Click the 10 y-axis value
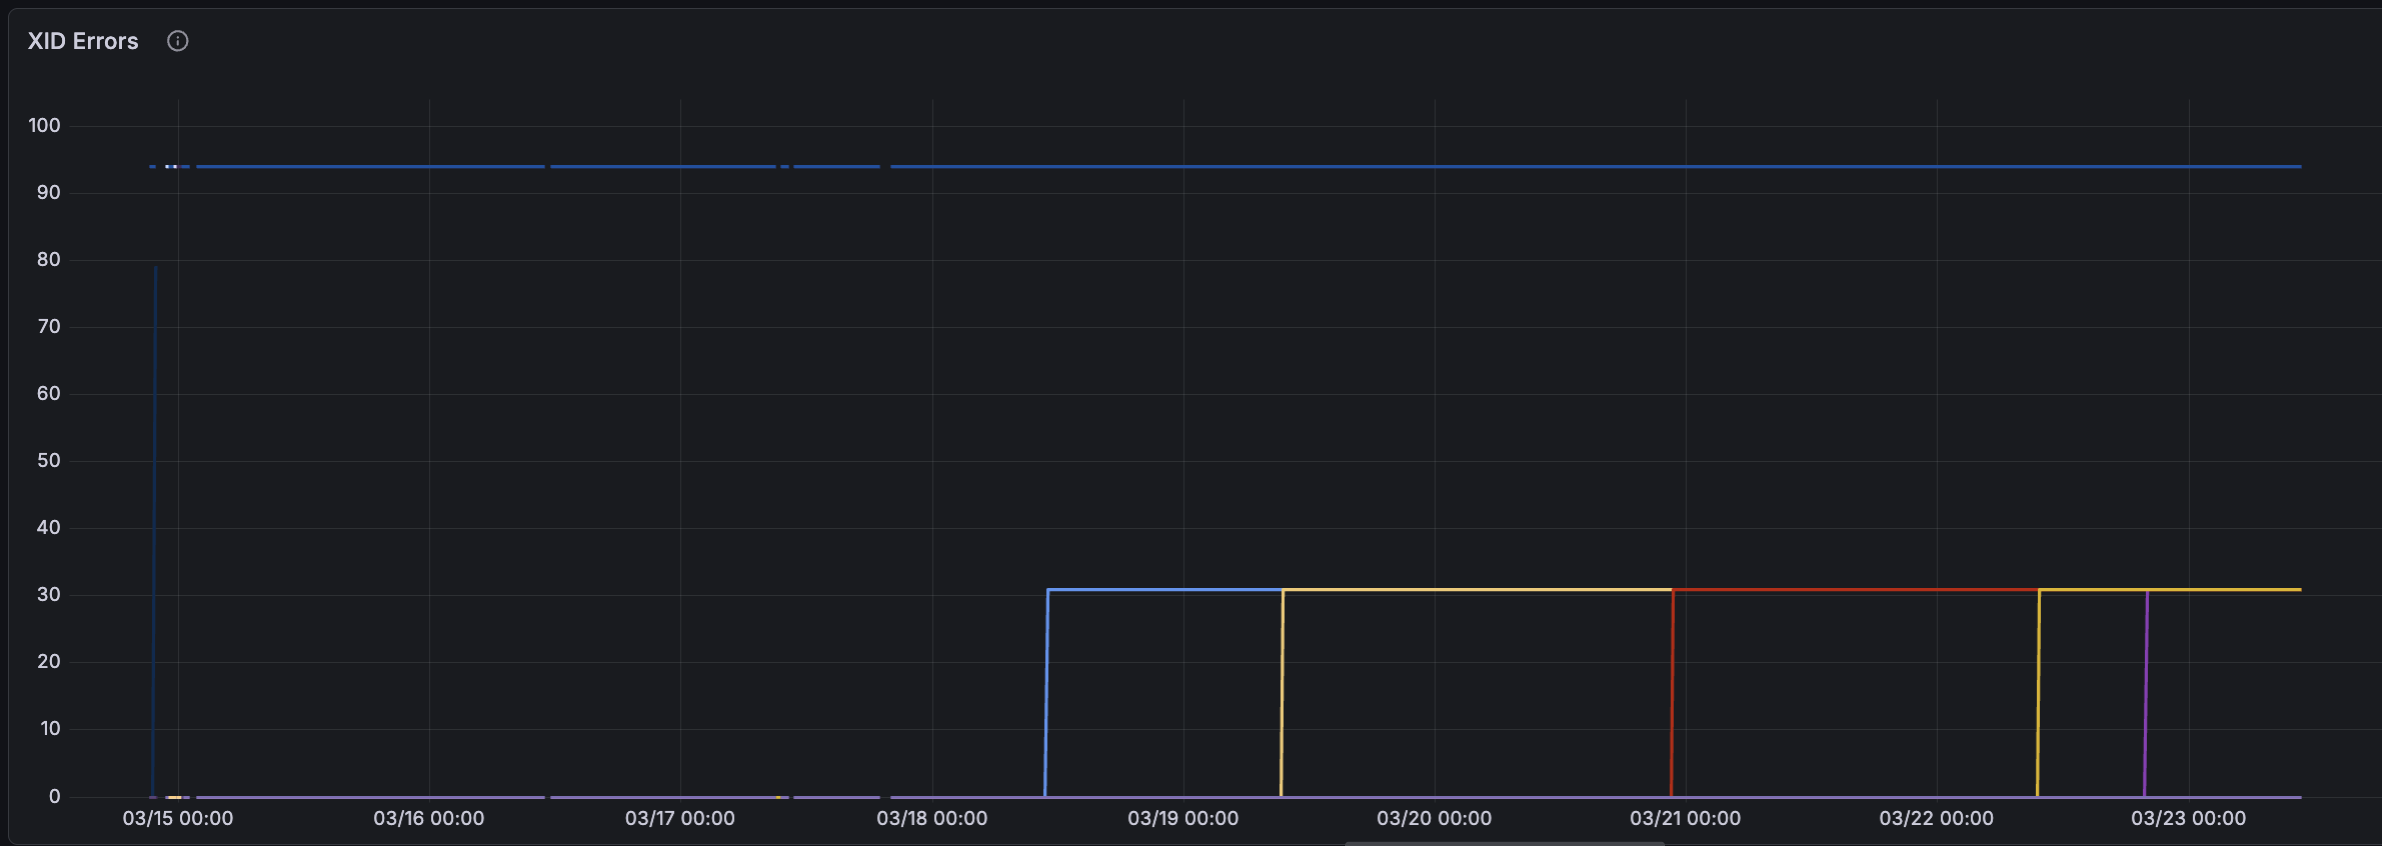 click(x=50, y=728)
